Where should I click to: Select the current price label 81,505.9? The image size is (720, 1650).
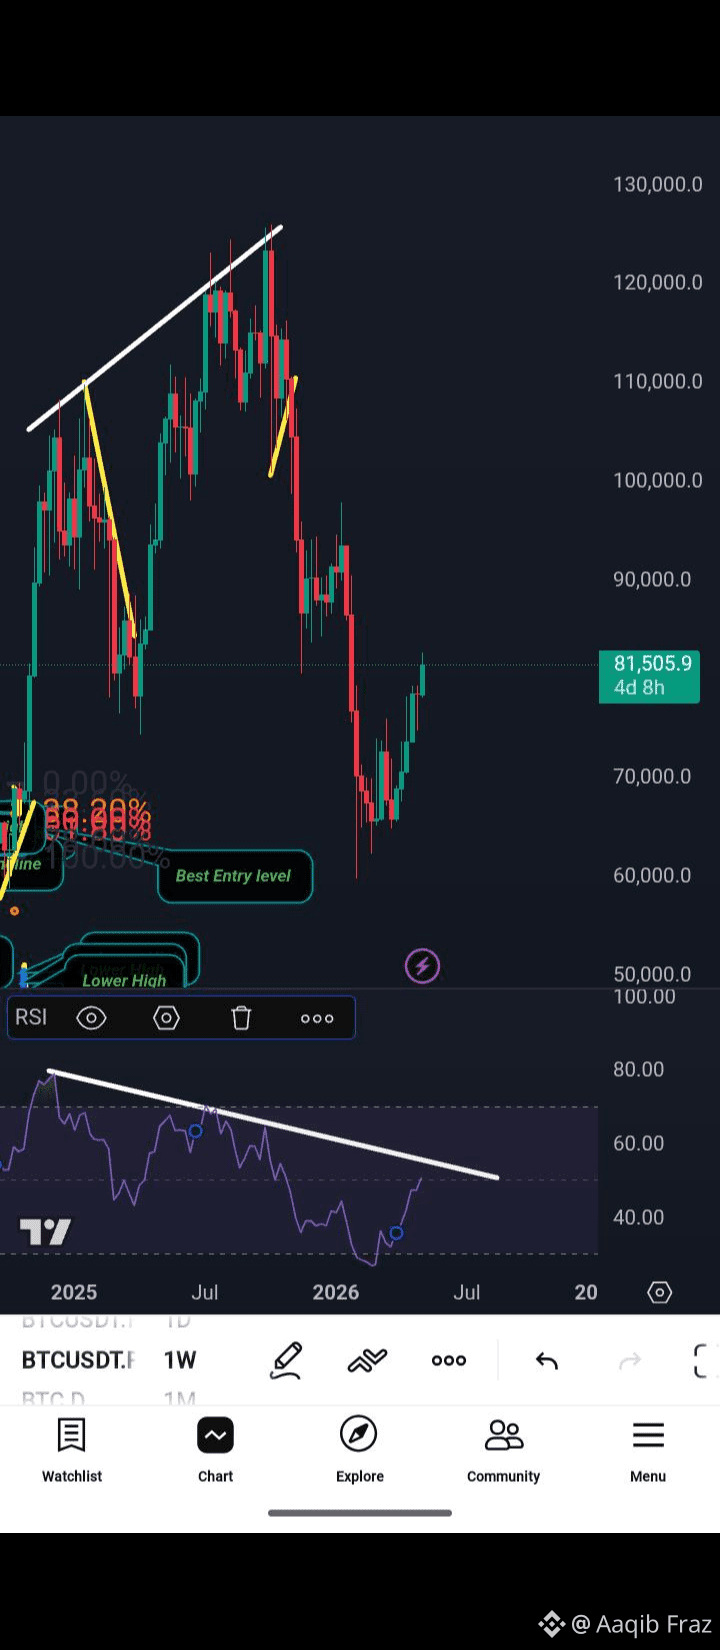649,676
